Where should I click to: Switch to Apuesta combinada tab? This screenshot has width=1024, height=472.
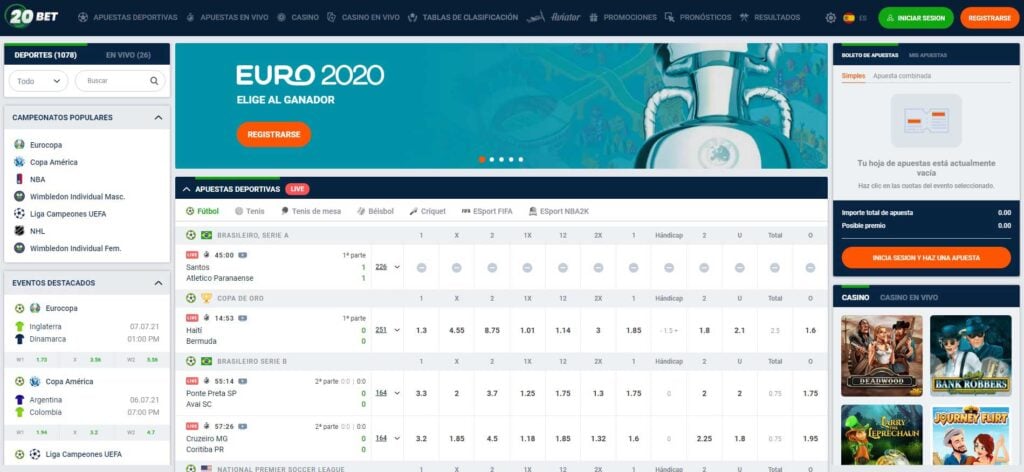click(902, 76)
